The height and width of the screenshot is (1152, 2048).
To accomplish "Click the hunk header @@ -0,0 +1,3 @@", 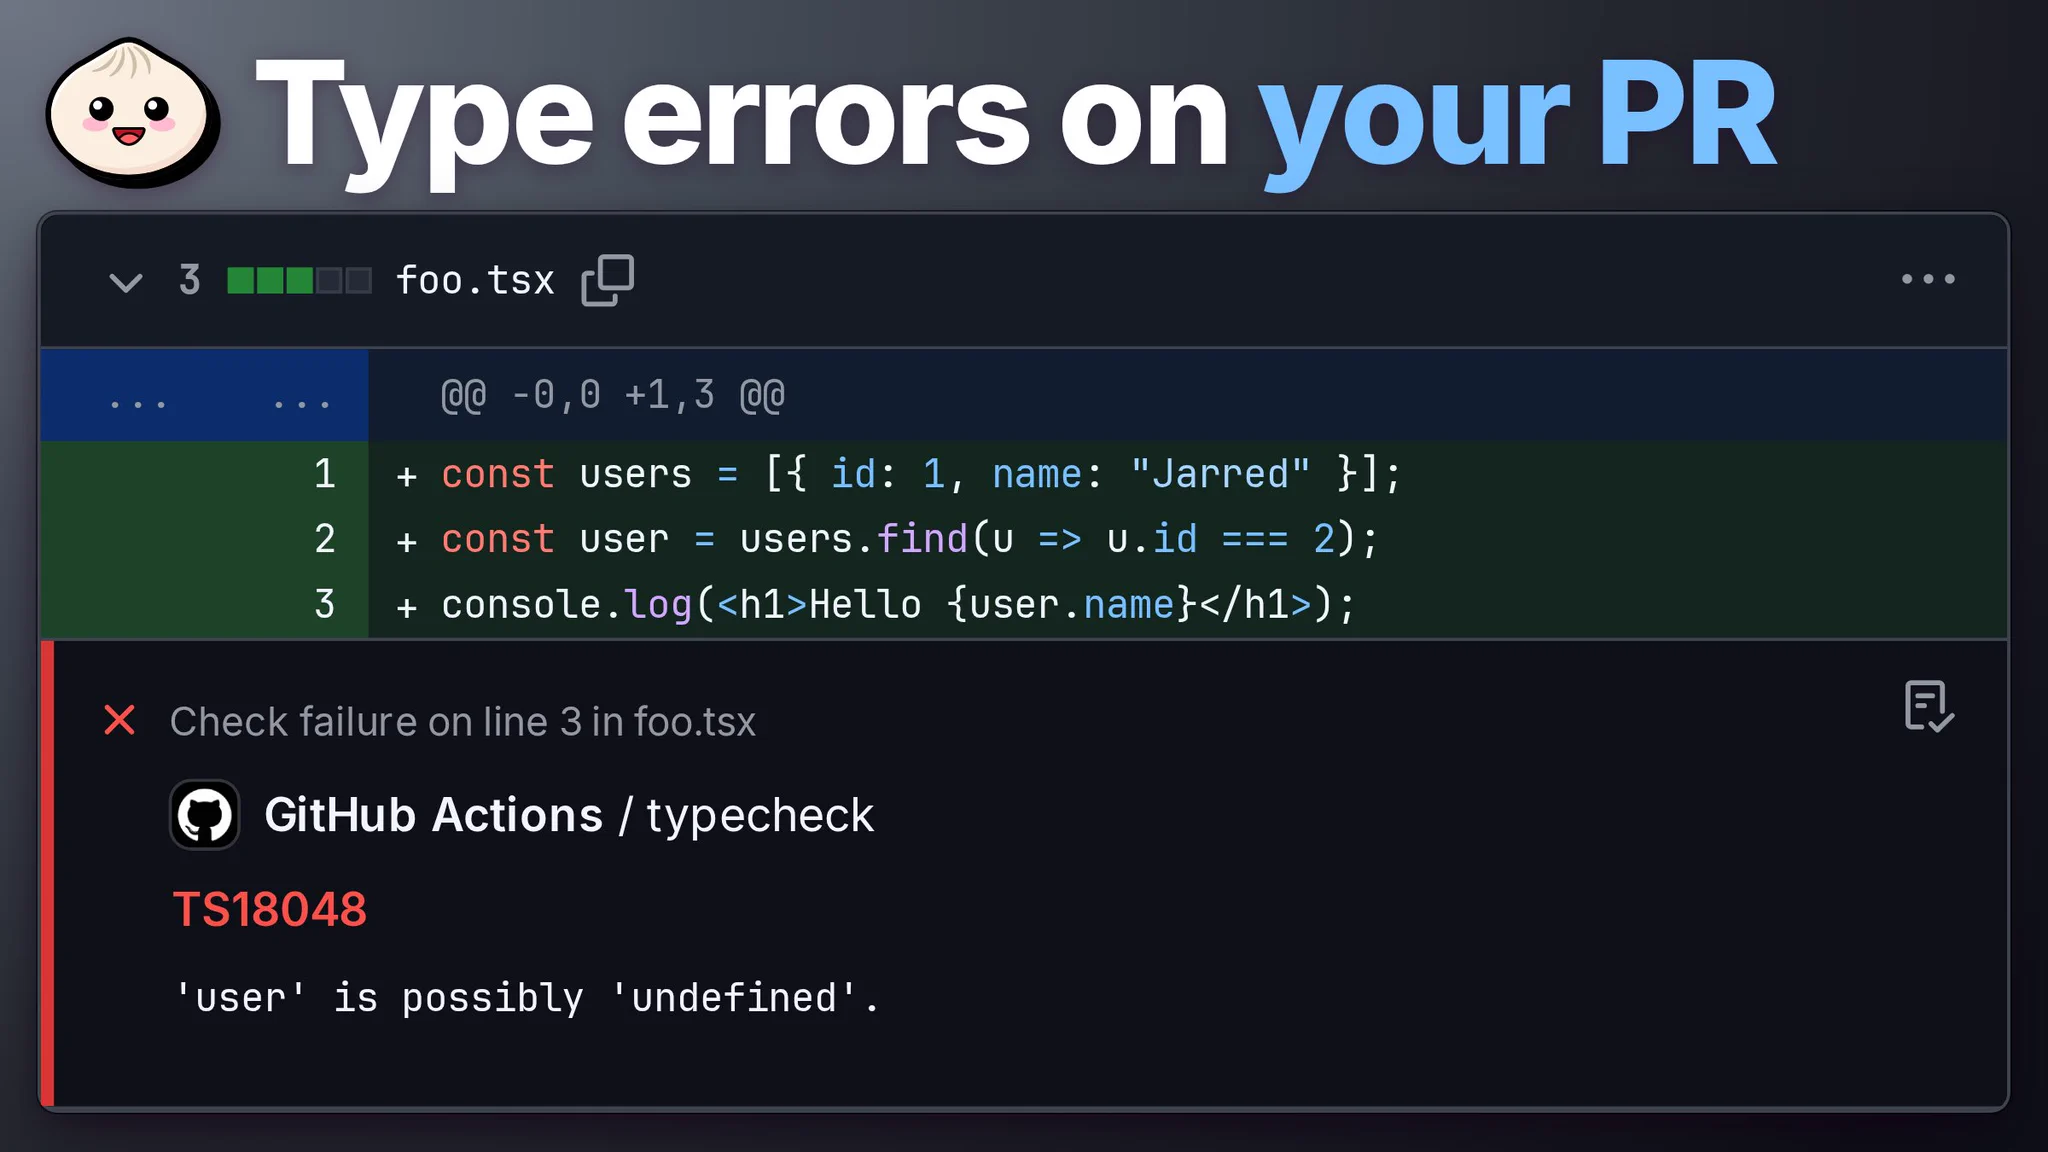I will (x=613, y=395).
